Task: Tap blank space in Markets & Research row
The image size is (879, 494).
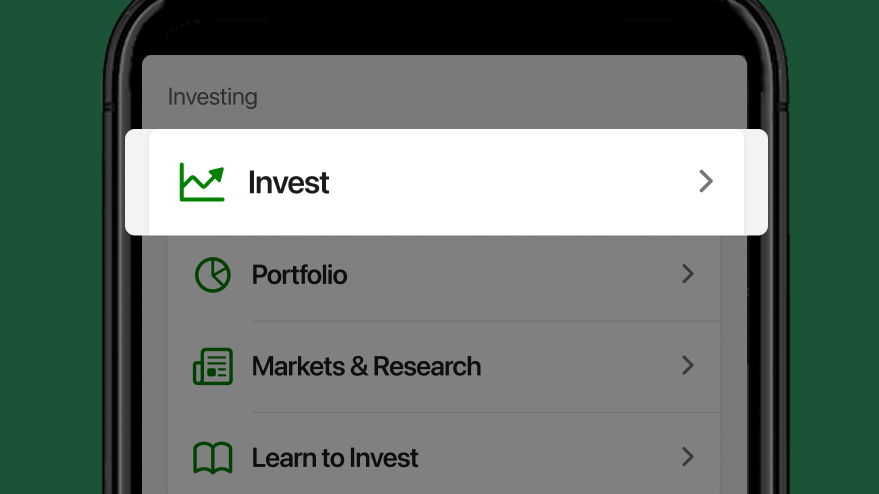Action: [577, 366]
